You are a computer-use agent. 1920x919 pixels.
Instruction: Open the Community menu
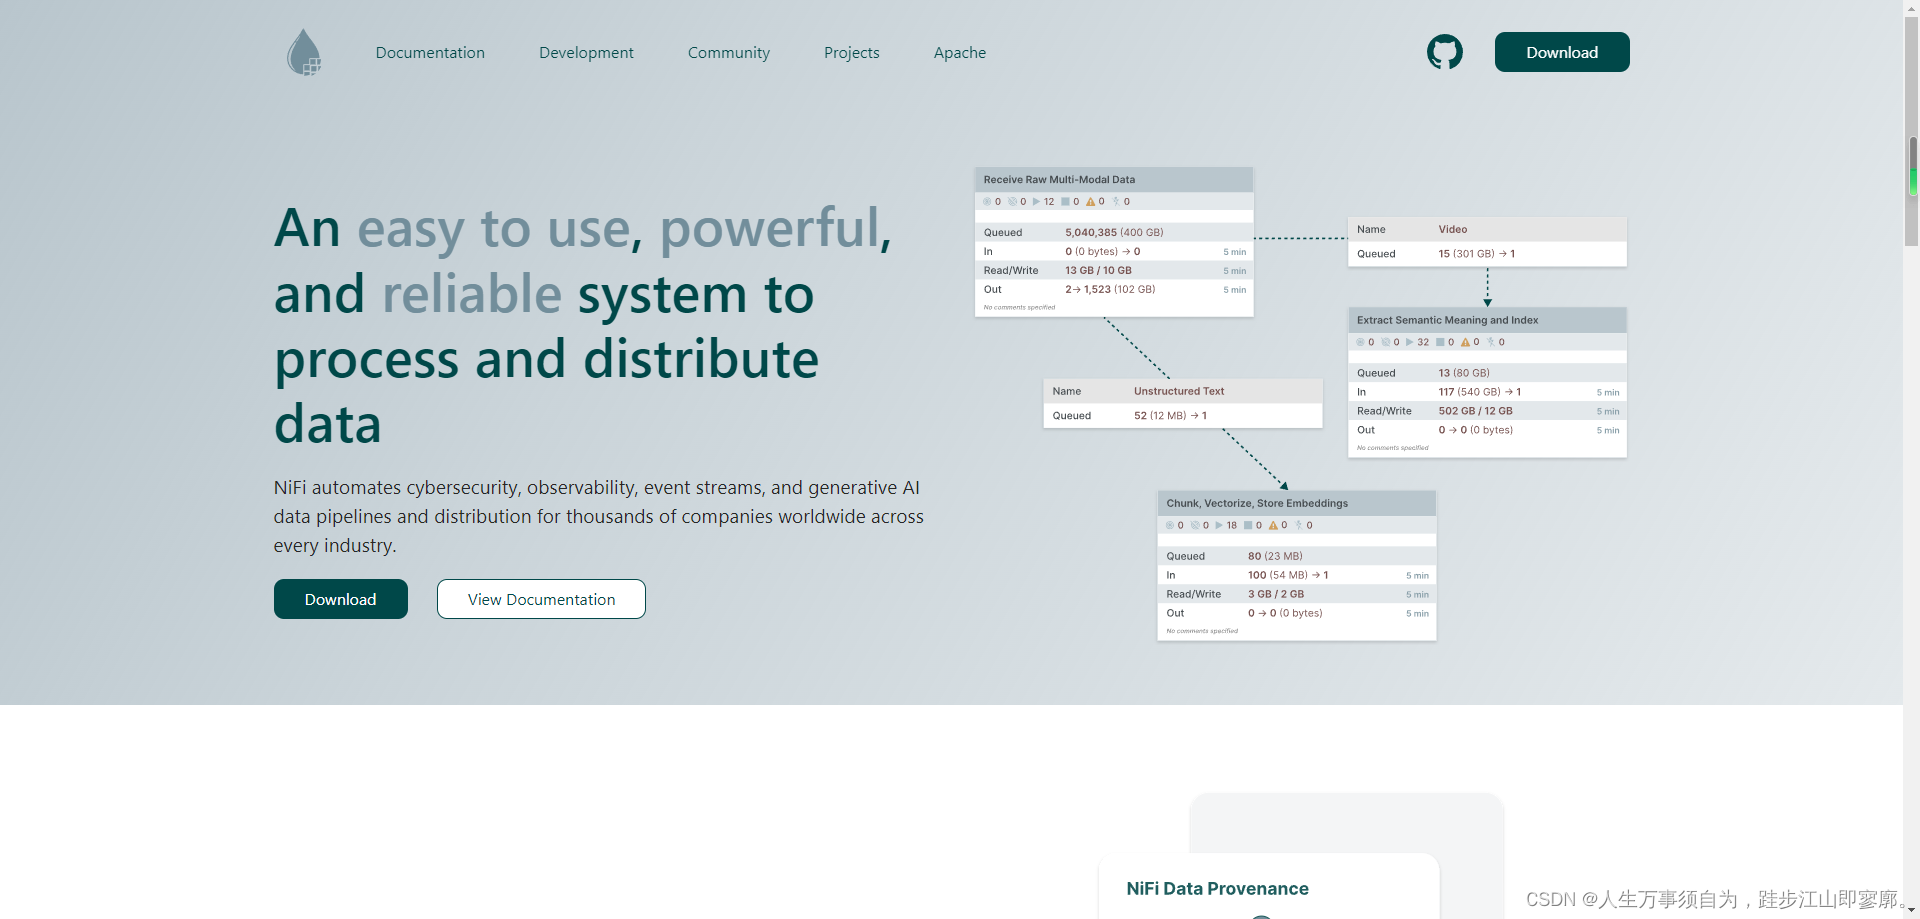729,53
